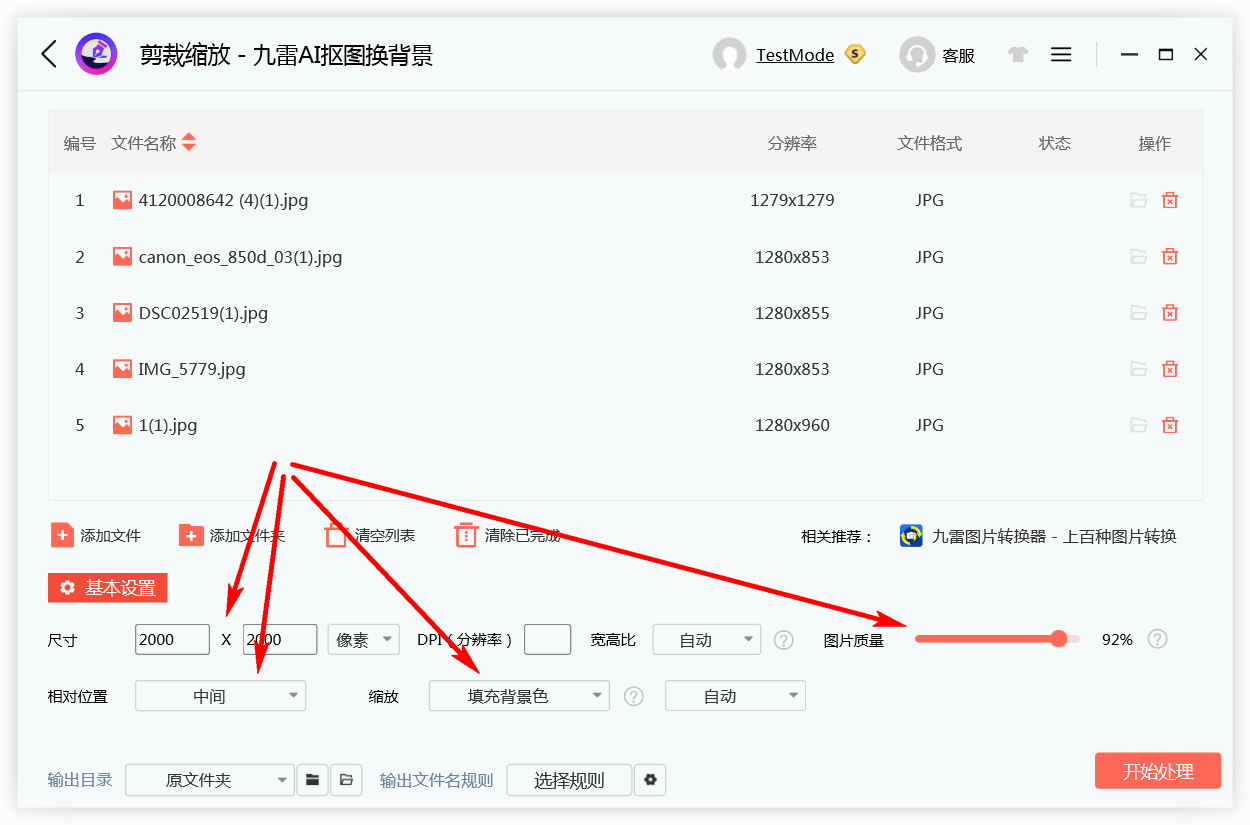Screen dimensions: 1250x825
Task: Open the 缩放 填充背景色 dropdown
Action: (x=519, y=695)
